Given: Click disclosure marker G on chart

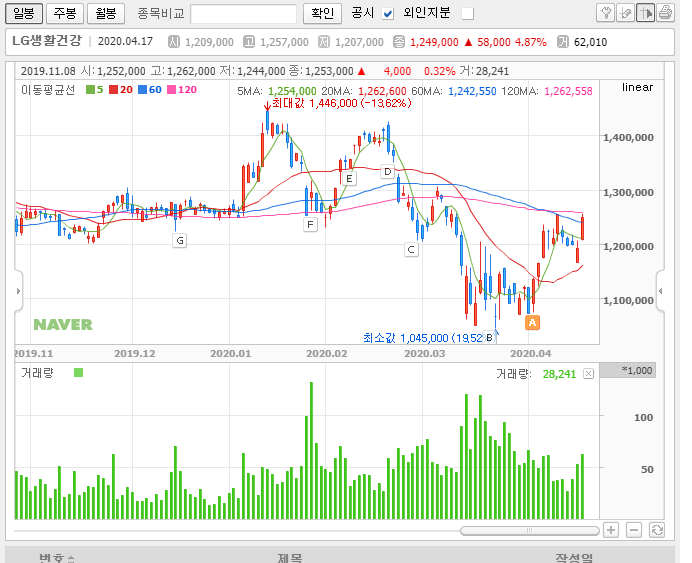Looking at the screenshot, I should (x=180, y=240).
